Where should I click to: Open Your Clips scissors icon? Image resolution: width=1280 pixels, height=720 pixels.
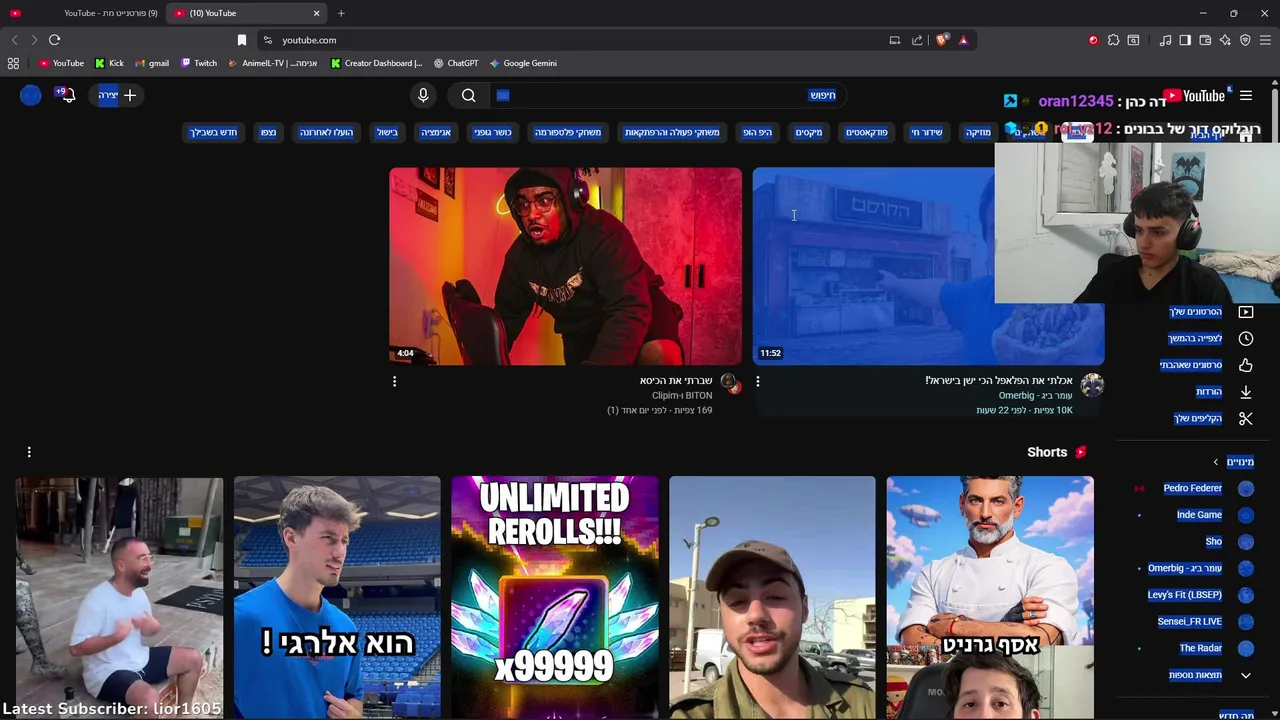point(1246,419)
